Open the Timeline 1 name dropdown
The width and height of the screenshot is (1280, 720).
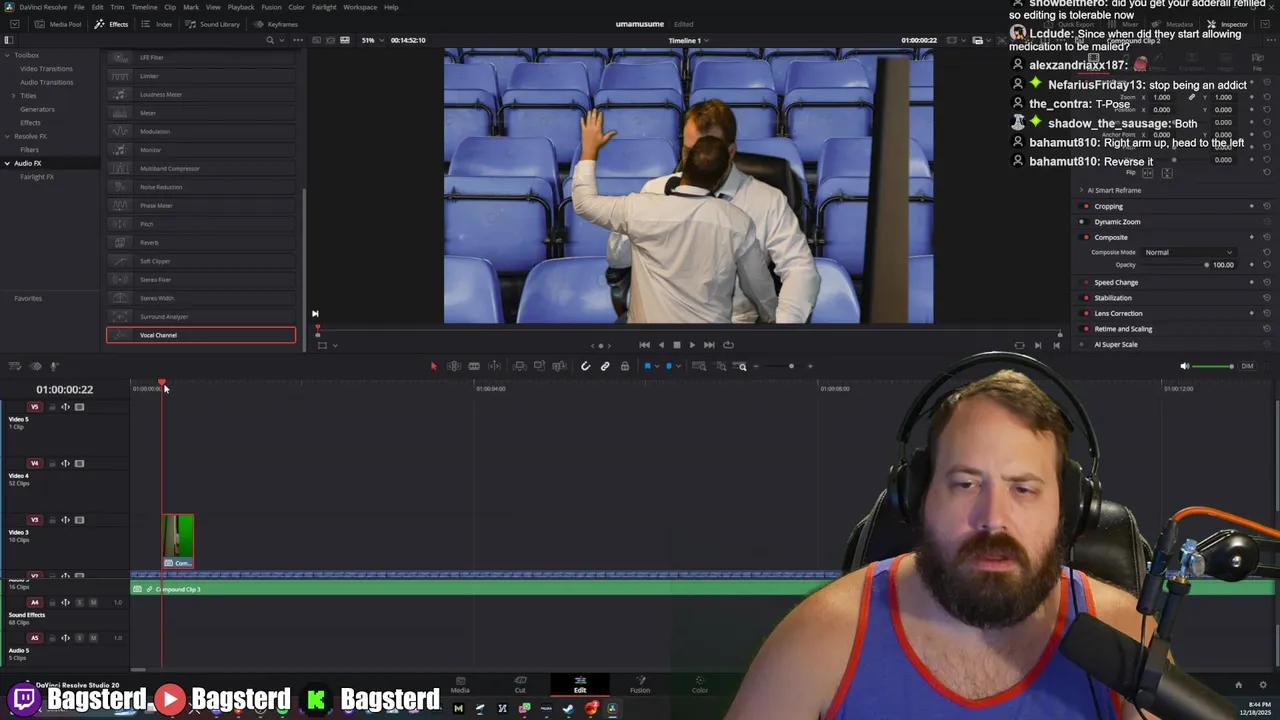click(x=688, y=40)
